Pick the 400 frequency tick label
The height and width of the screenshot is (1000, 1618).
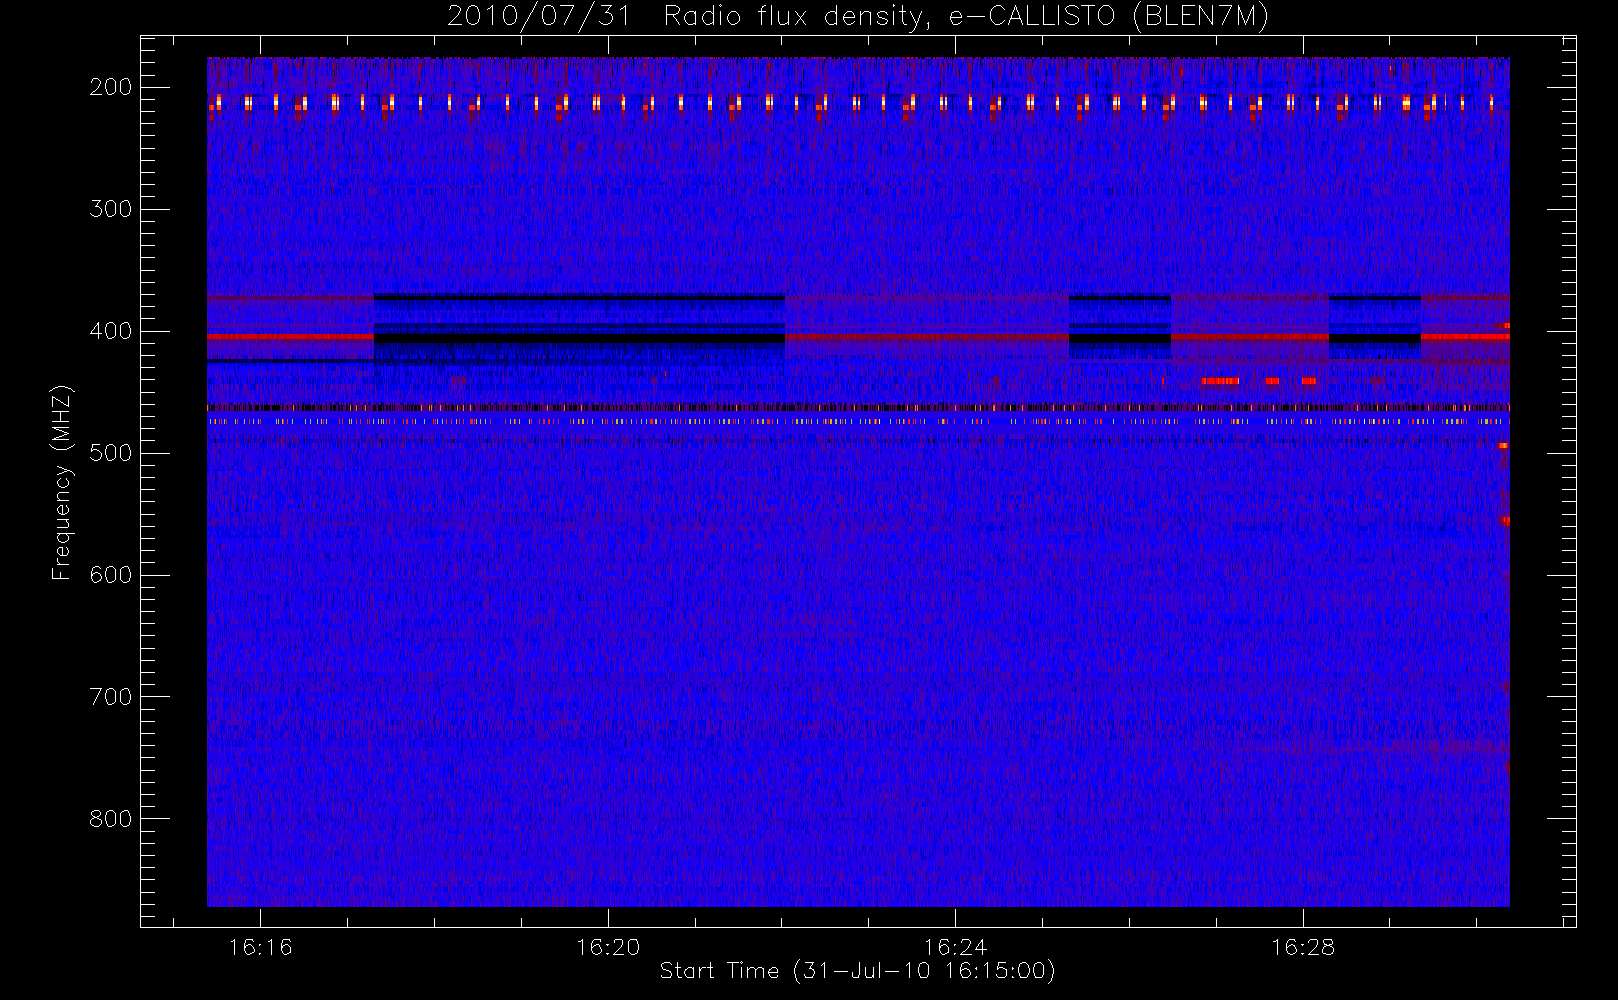coord(111,331)
